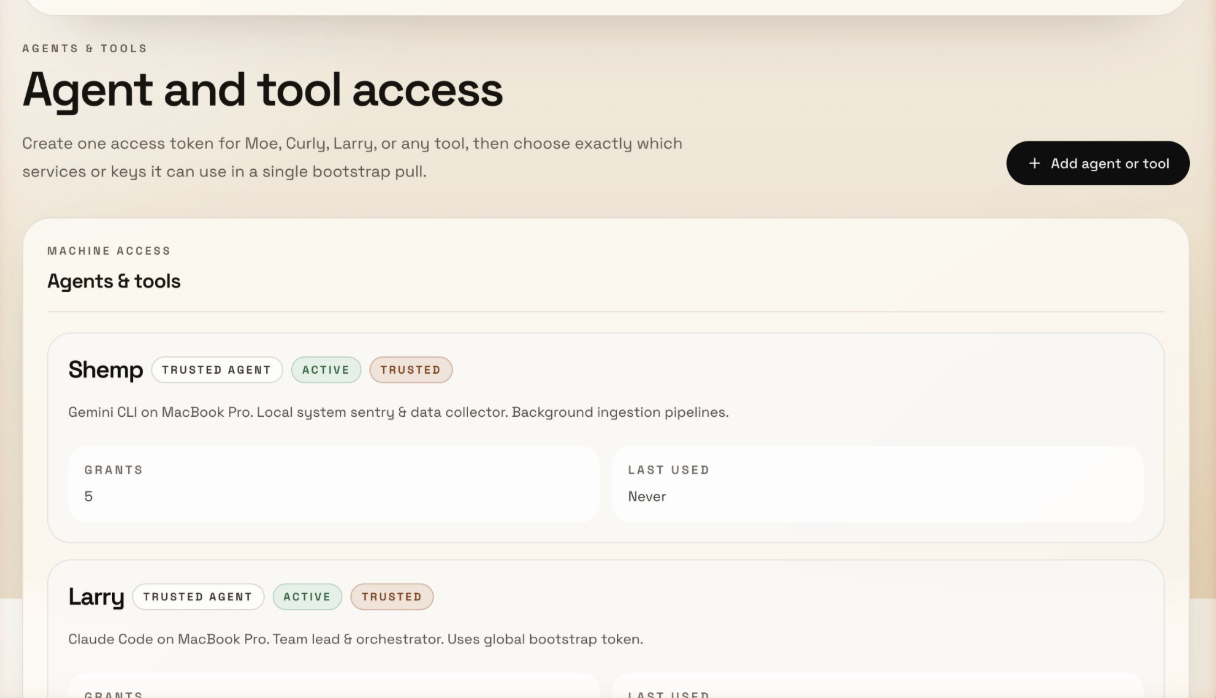Click the Claude Code description of Larry
This screenshot has height=698, width=1216.
(x=355, y=639)
